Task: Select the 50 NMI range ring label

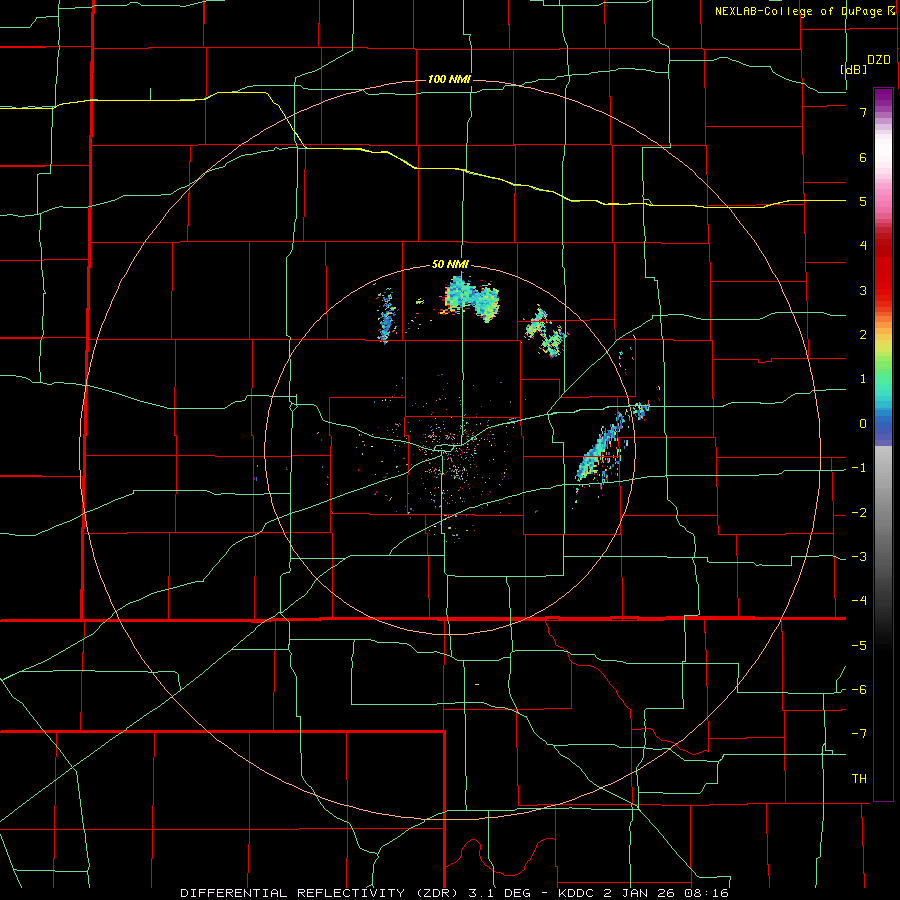Action: [x=450, y=265]
